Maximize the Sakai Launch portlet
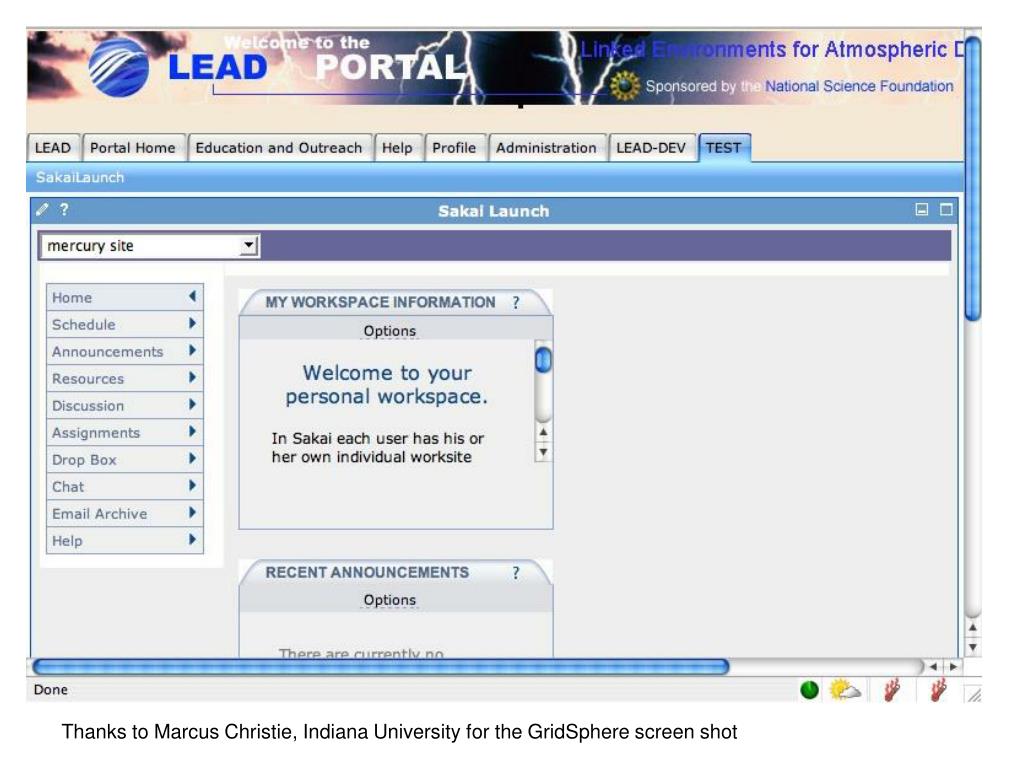This screenshot has width=1024, height=768. click(x=946, y=210)
